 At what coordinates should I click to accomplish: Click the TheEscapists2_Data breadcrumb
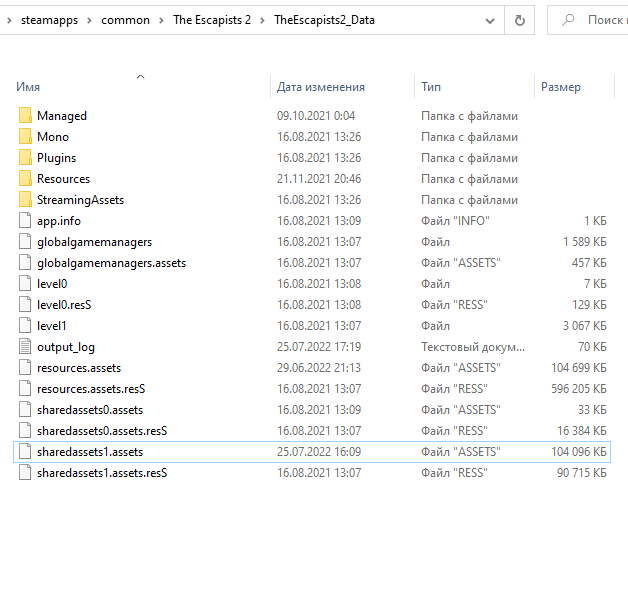[324, 20]
